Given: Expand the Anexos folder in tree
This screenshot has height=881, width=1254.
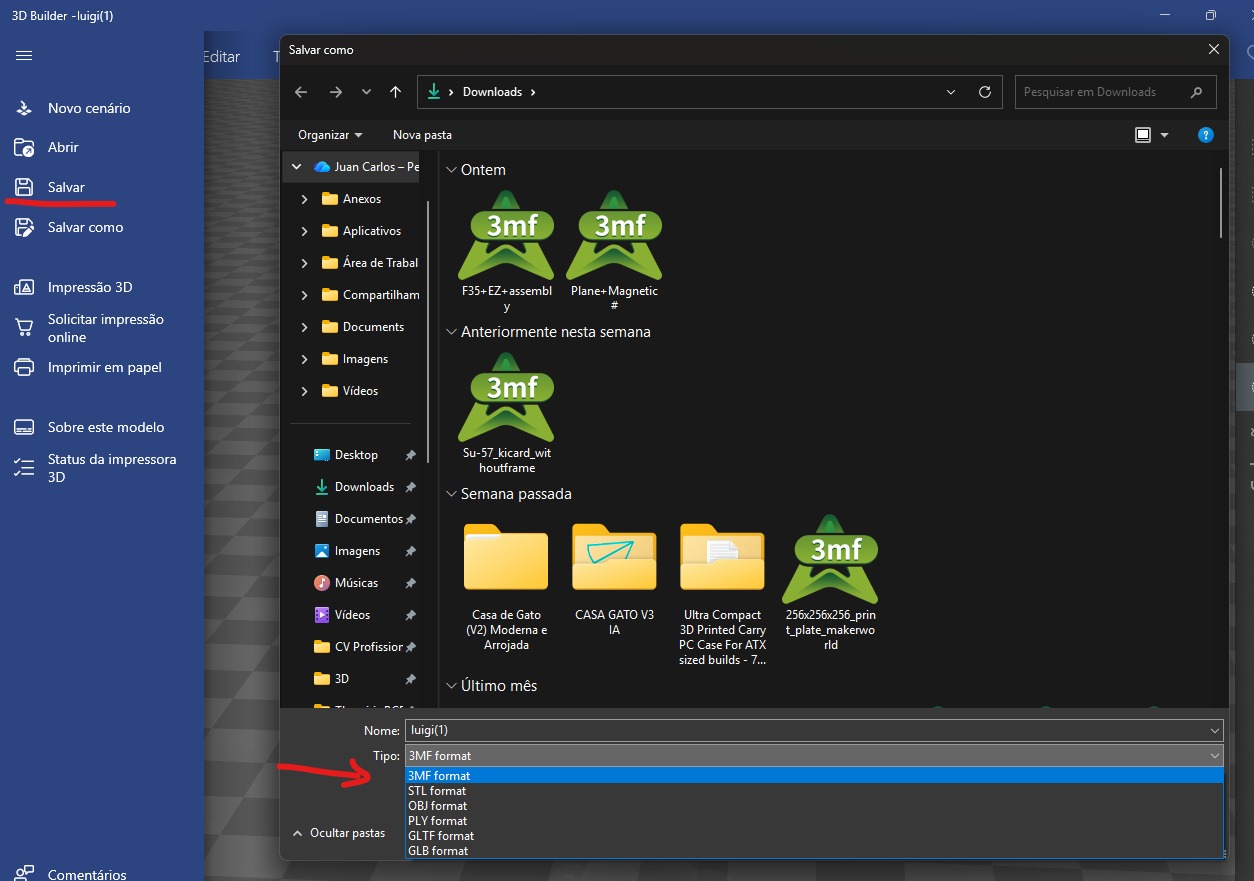Looking at the screenshot, I should click(305, 199).
